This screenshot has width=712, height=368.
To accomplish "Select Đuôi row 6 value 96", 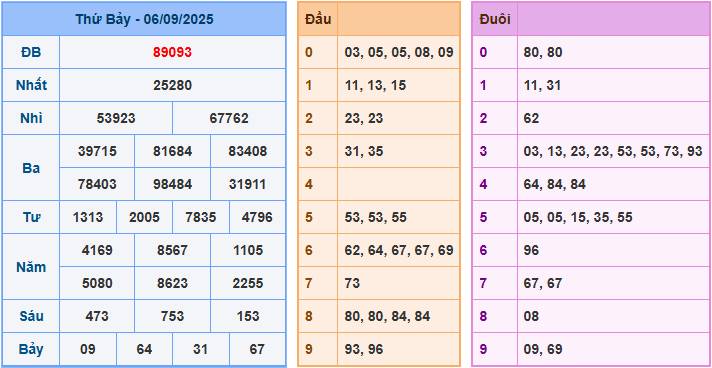I will pos(531,250).
